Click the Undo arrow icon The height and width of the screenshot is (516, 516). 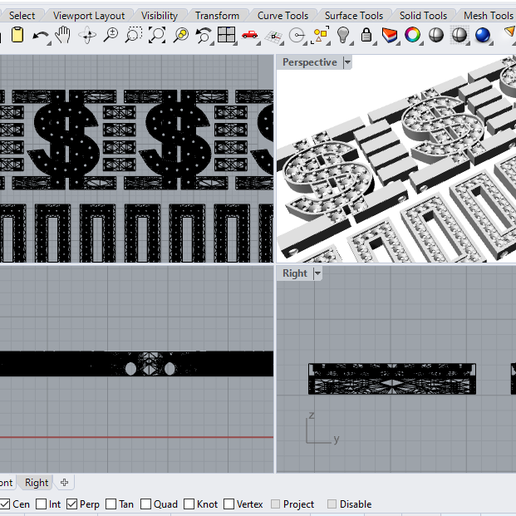41,36
